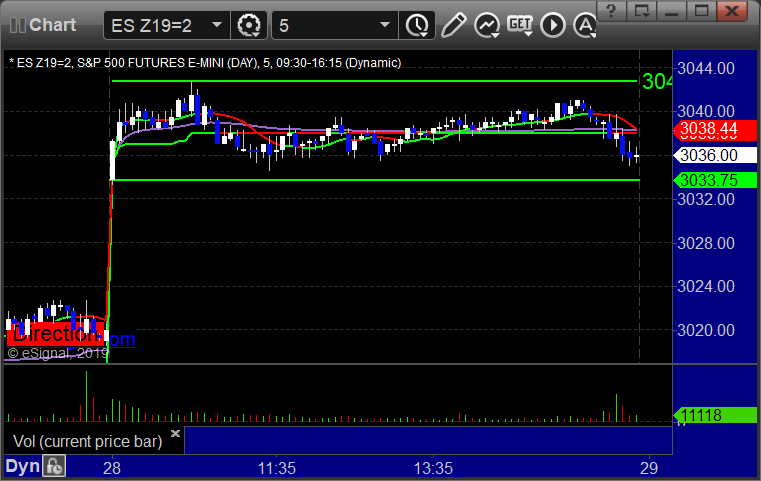Click the circled A alerts icon

tap(584, 25)
